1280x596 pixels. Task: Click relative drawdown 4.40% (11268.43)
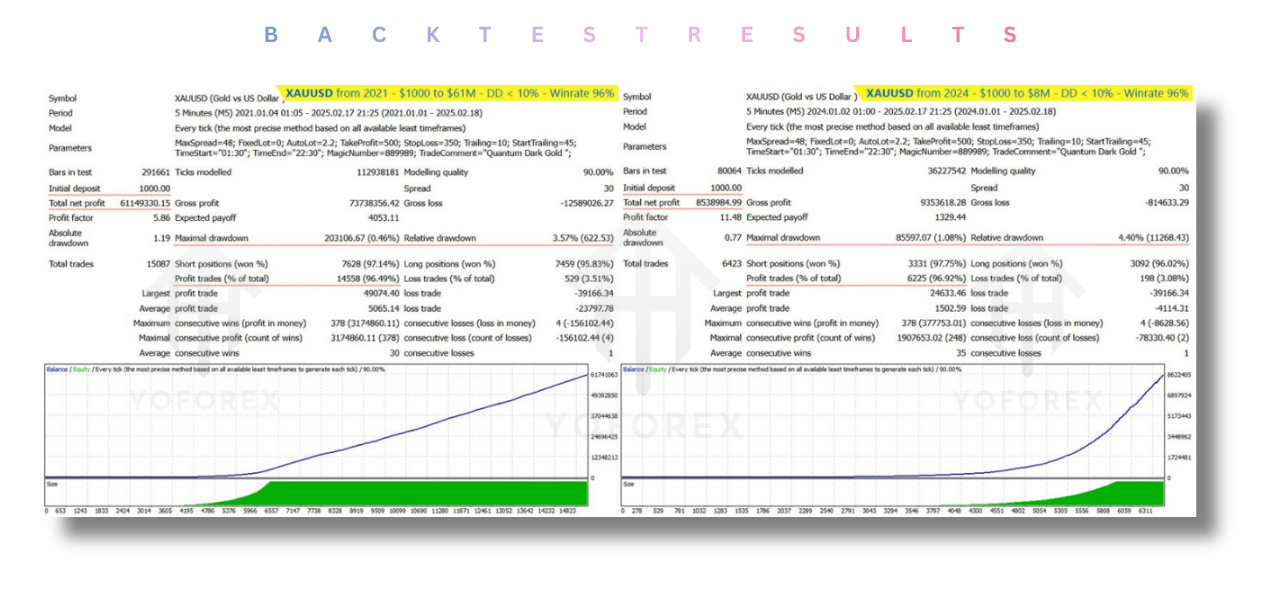(1149, 238)
